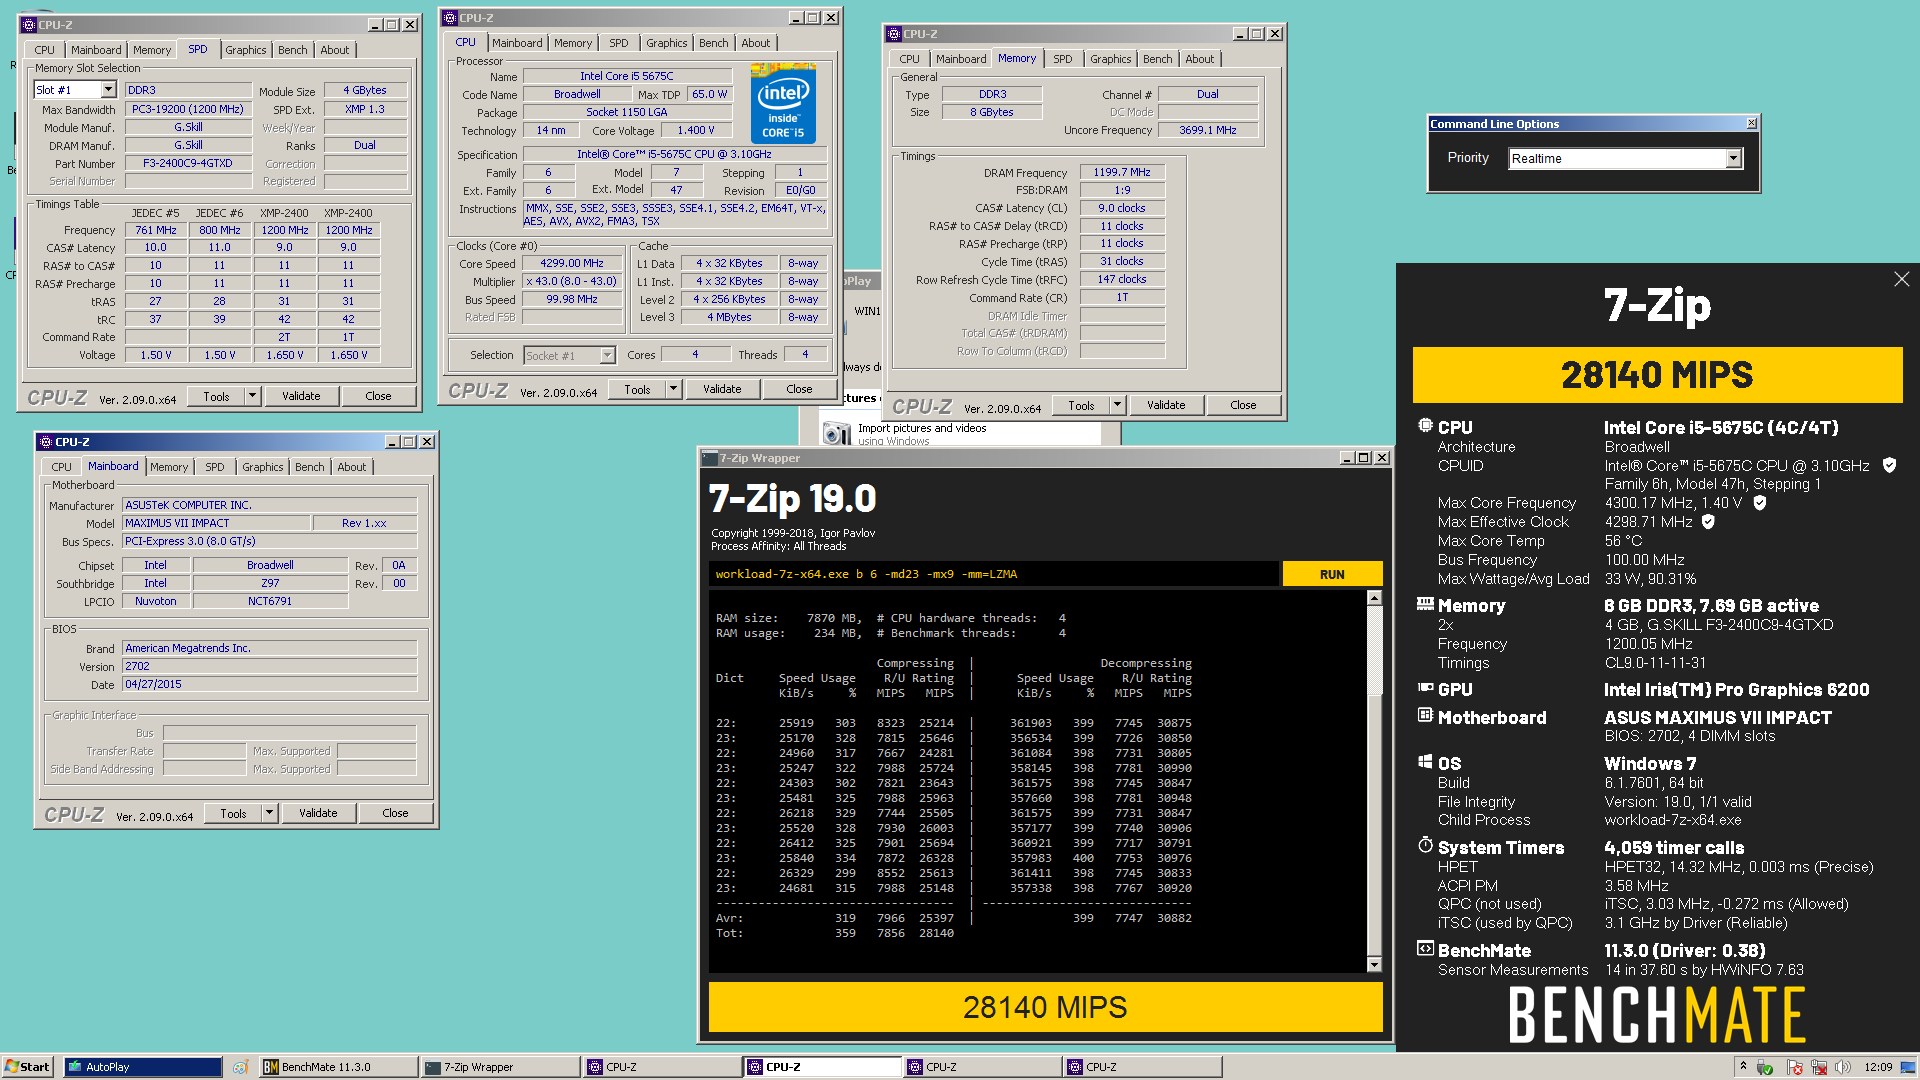Click shield icon beside Max Core Frequency
Viewport: 1920px width, 1080px height.
click(1760, 502)
